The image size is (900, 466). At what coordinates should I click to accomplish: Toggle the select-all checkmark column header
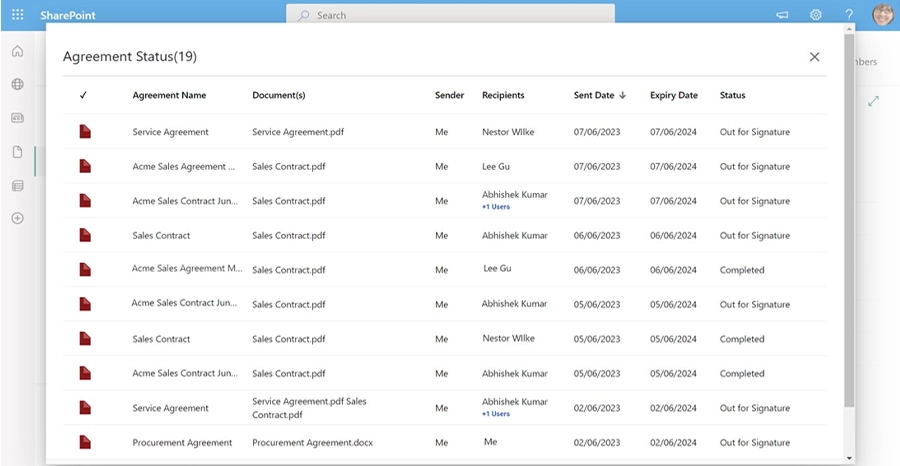pyautogui.click(x=83, y=95)
